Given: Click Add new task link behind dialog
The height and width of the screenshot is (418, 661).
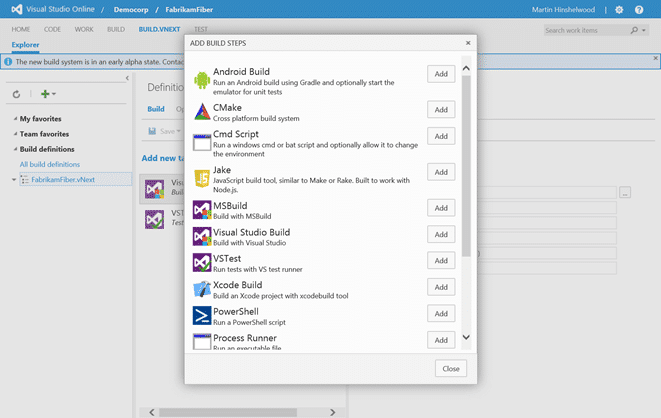Looking at the screenshot, I should (163, 158).
